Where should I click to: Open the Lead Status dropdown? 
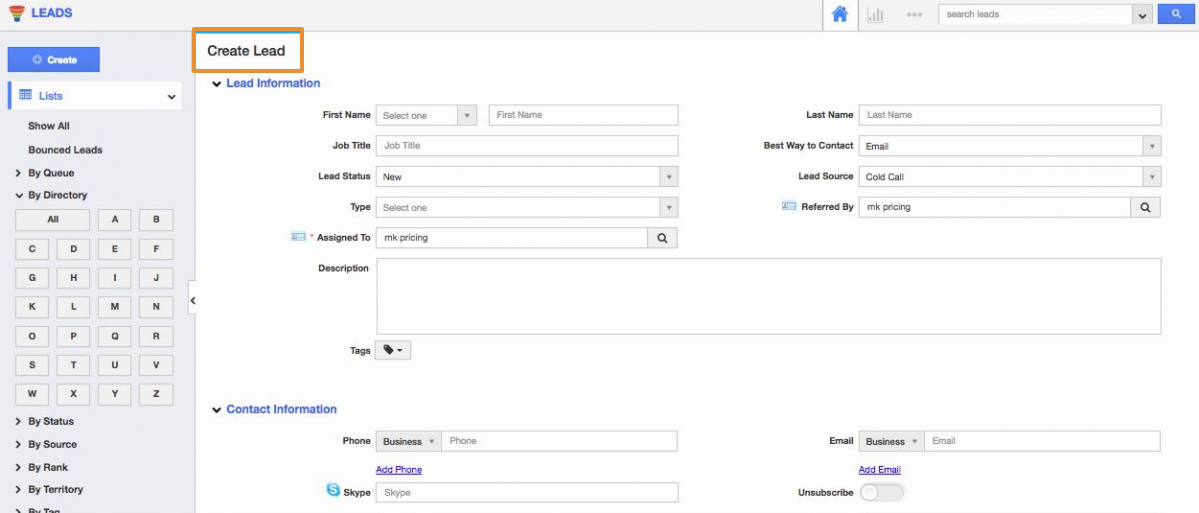click(x=527, y=177)
